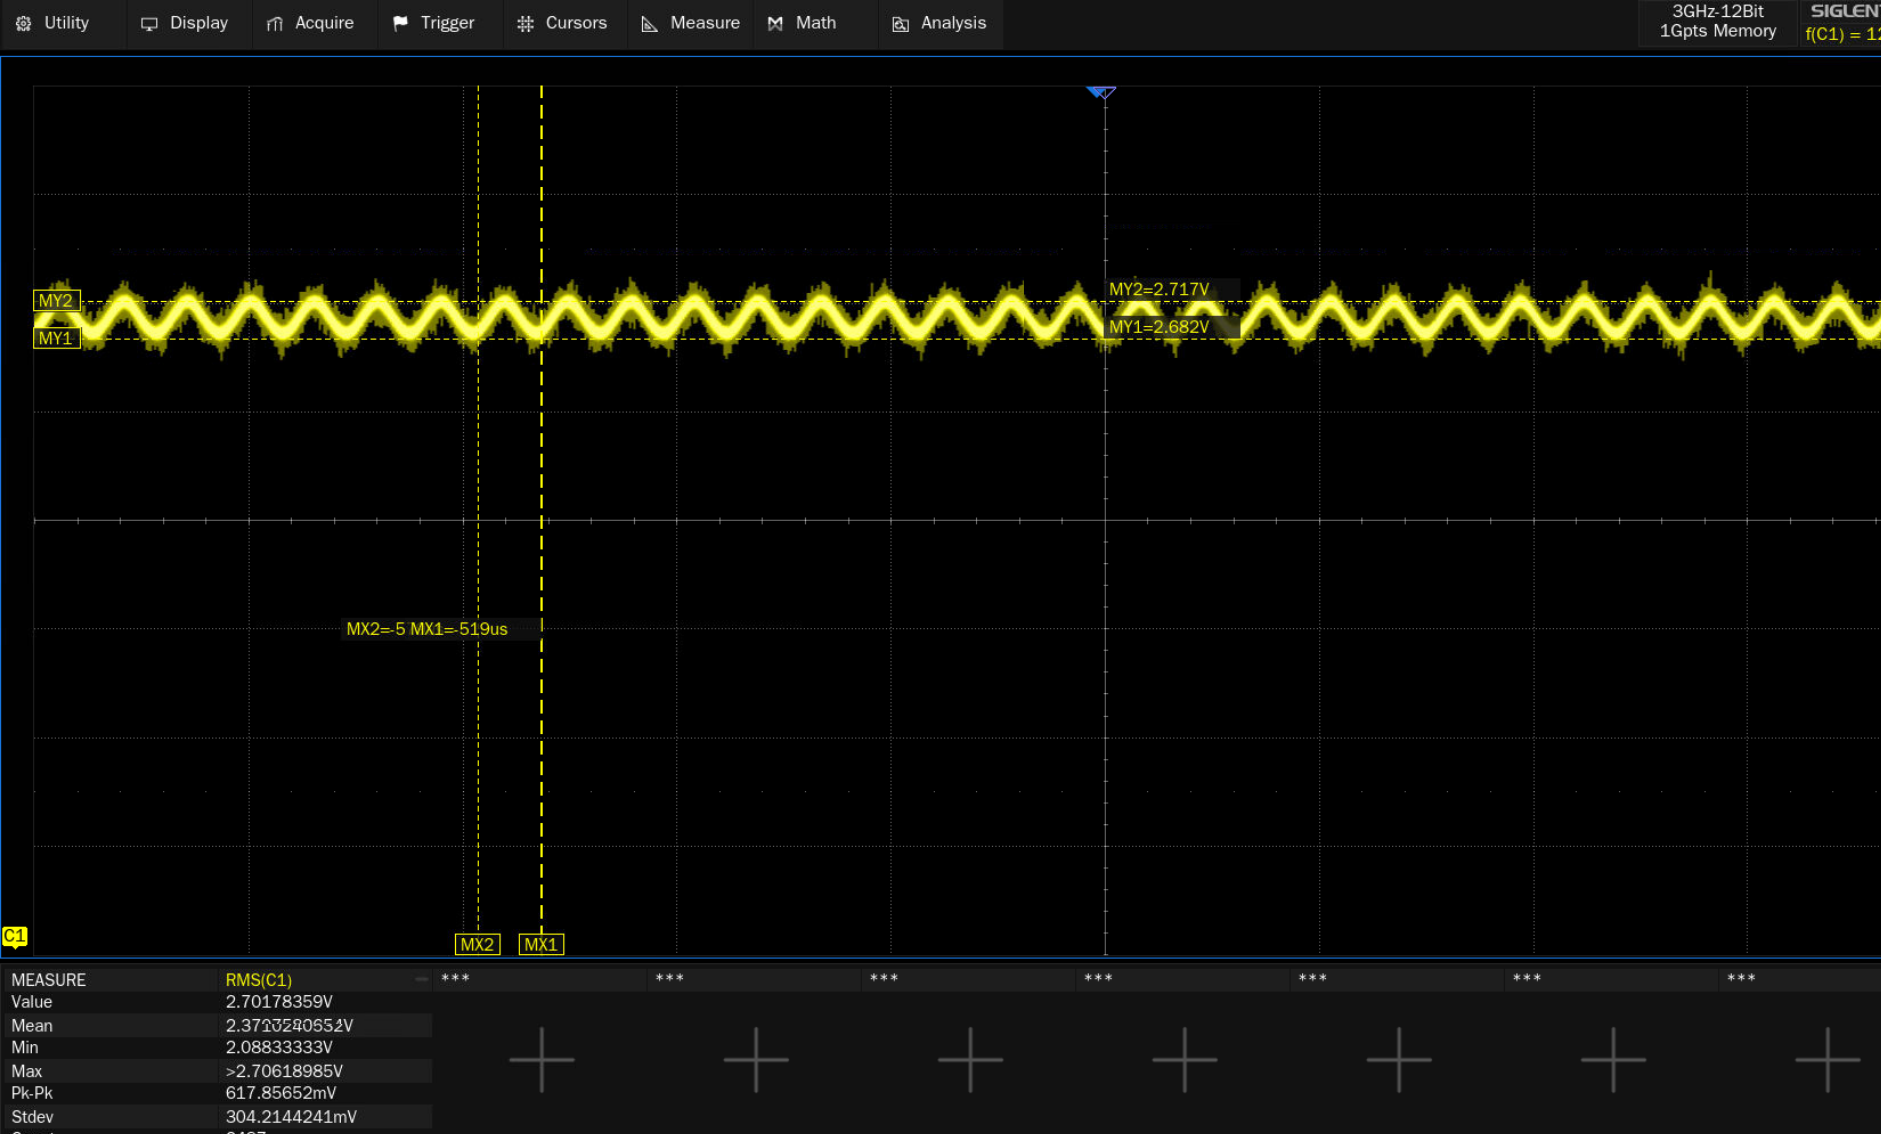The image size is (1881, 1134).
Task: Select the MY1 horizontal cursor label
Action: coord(56,338)
